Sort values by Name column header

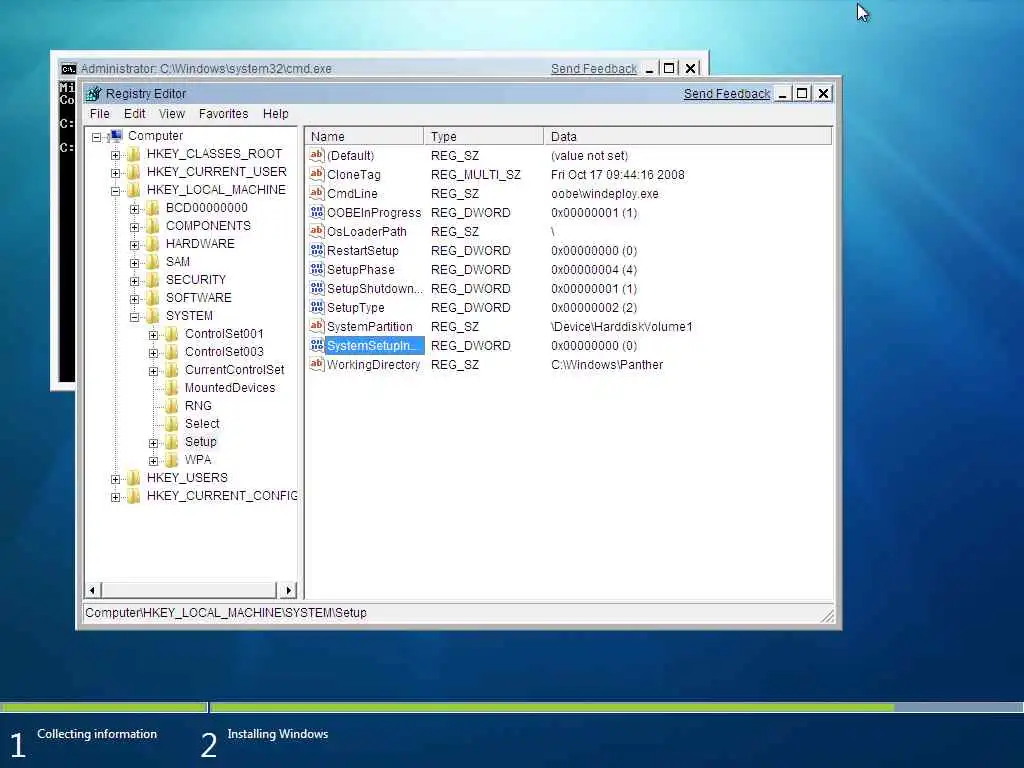(364, 136)
